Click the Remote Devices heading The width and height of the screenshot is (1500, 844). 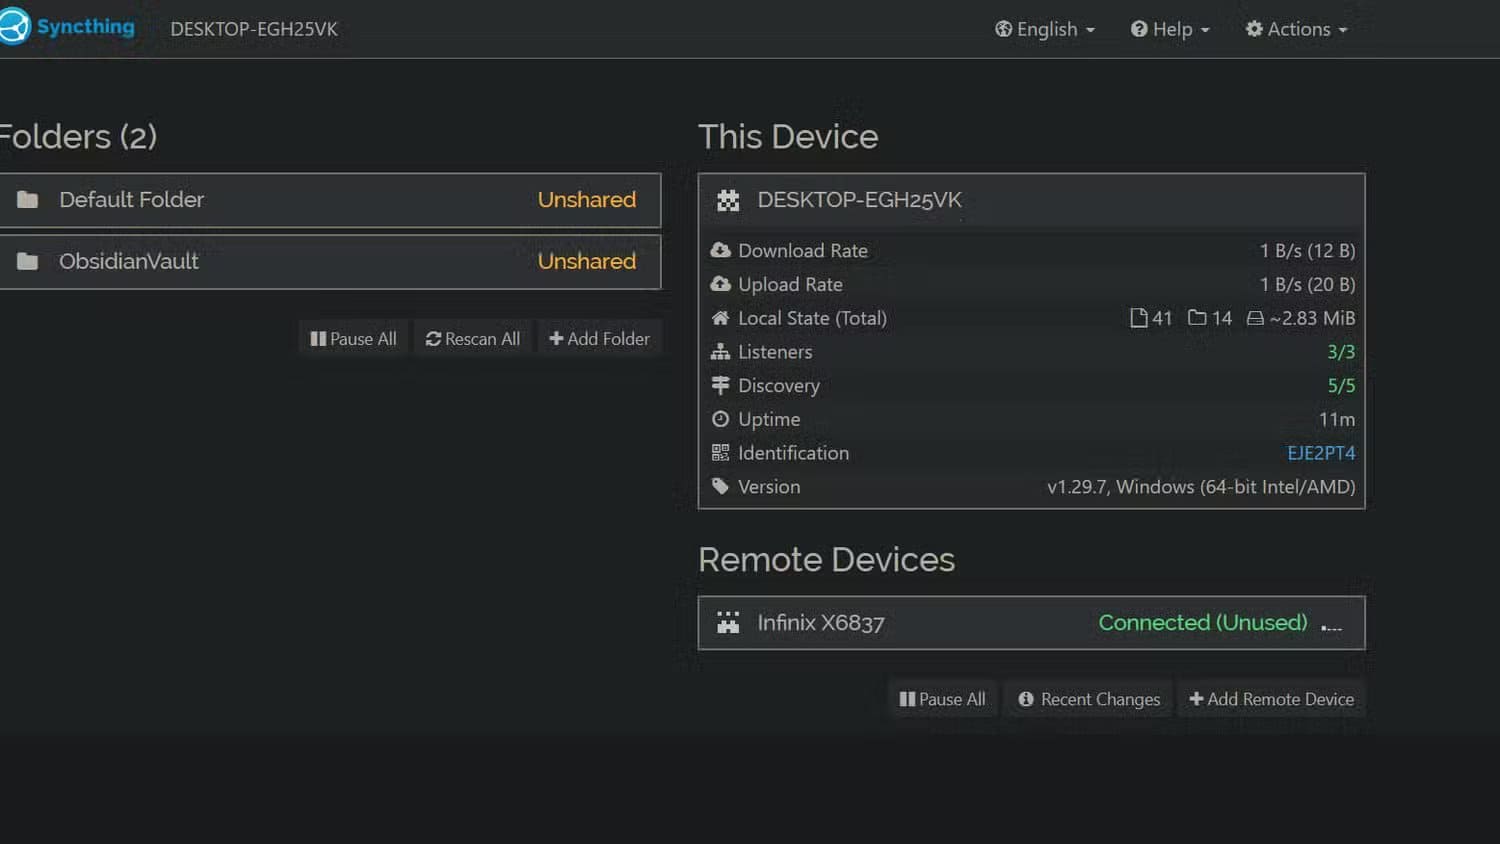pos(826,560)
